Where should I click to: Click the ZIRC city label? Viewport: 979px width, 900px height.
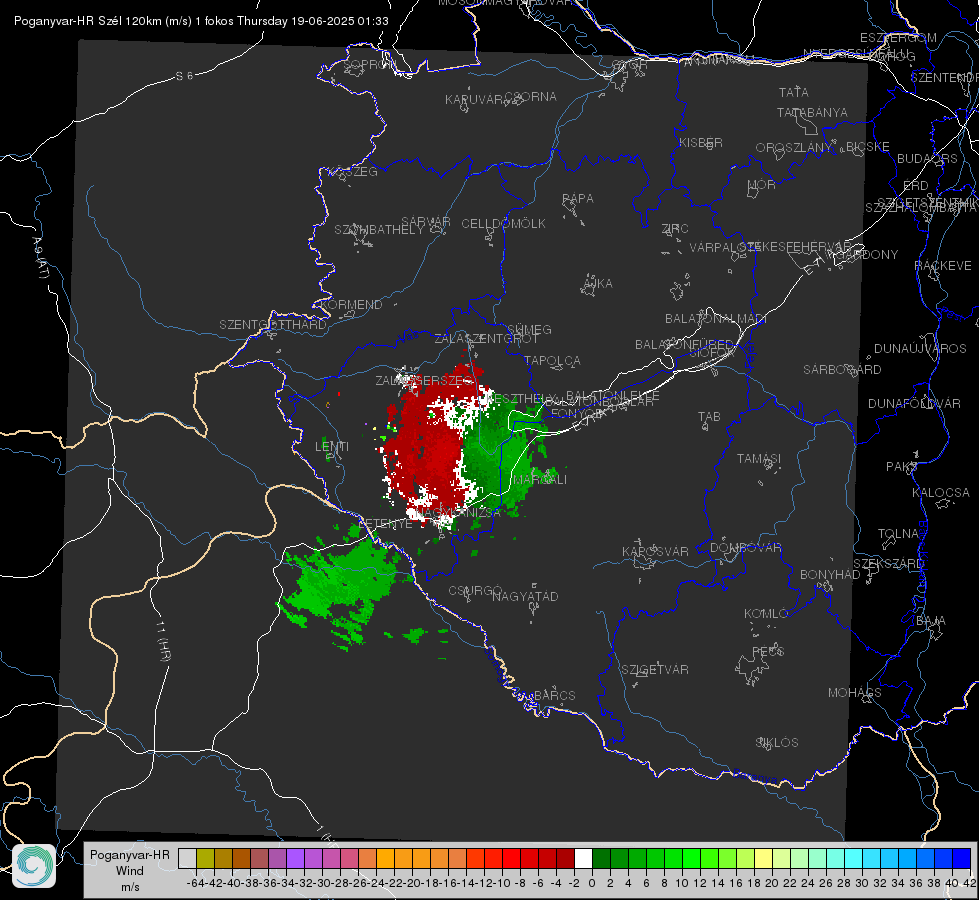675,229
